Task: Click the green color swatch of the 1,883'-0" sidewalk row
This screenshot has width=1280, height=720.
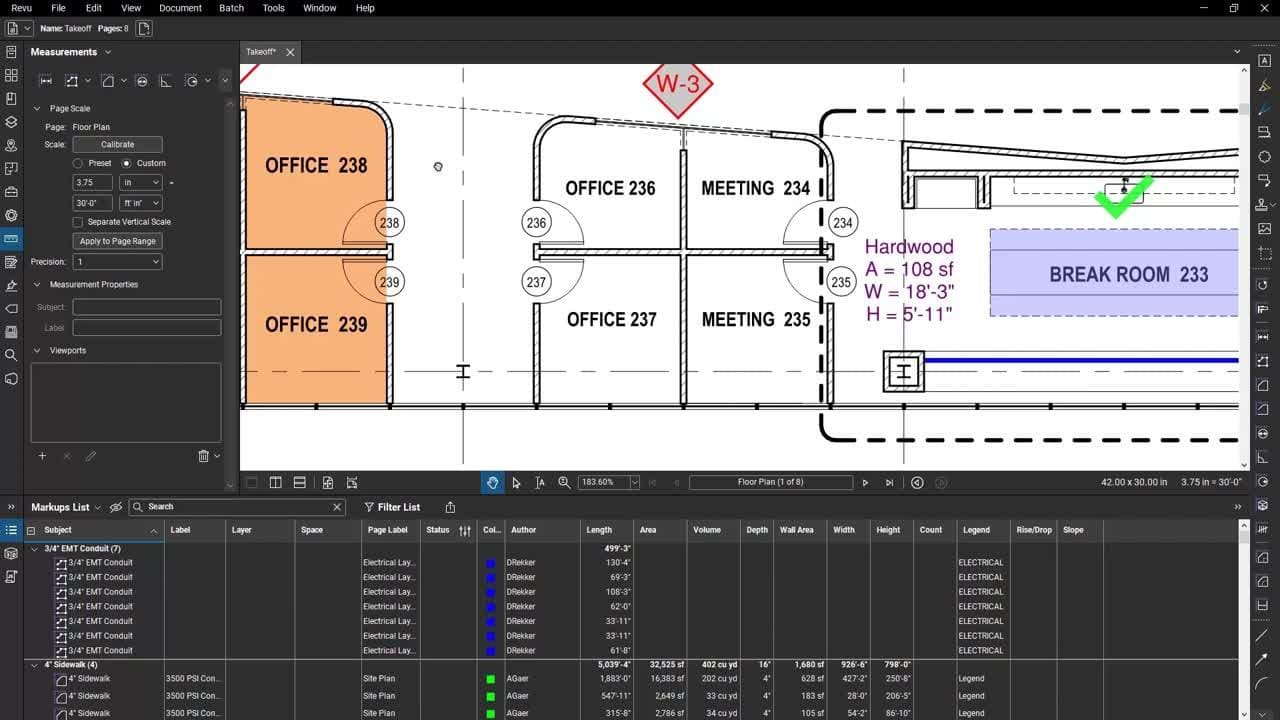Action: pyautogui.click(x=490, y=679)
